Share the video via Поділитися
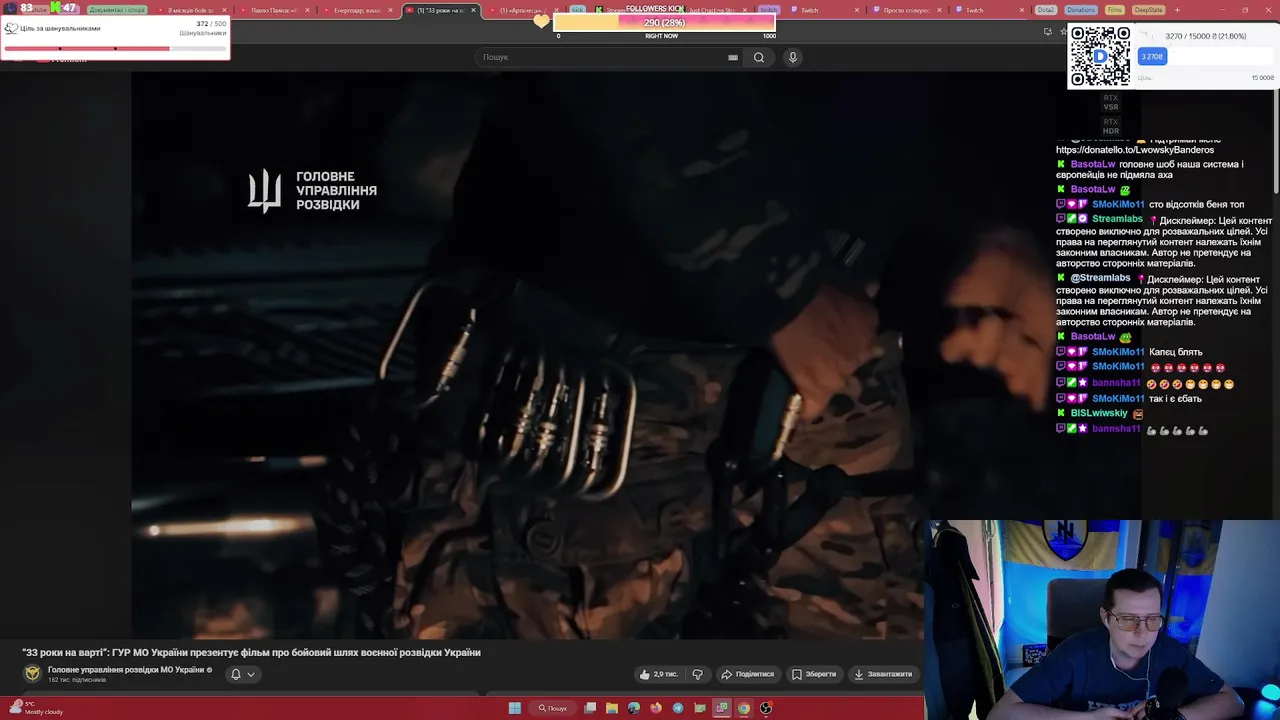The height and width of the screenshot is (720, 1280). coord(748,674)
